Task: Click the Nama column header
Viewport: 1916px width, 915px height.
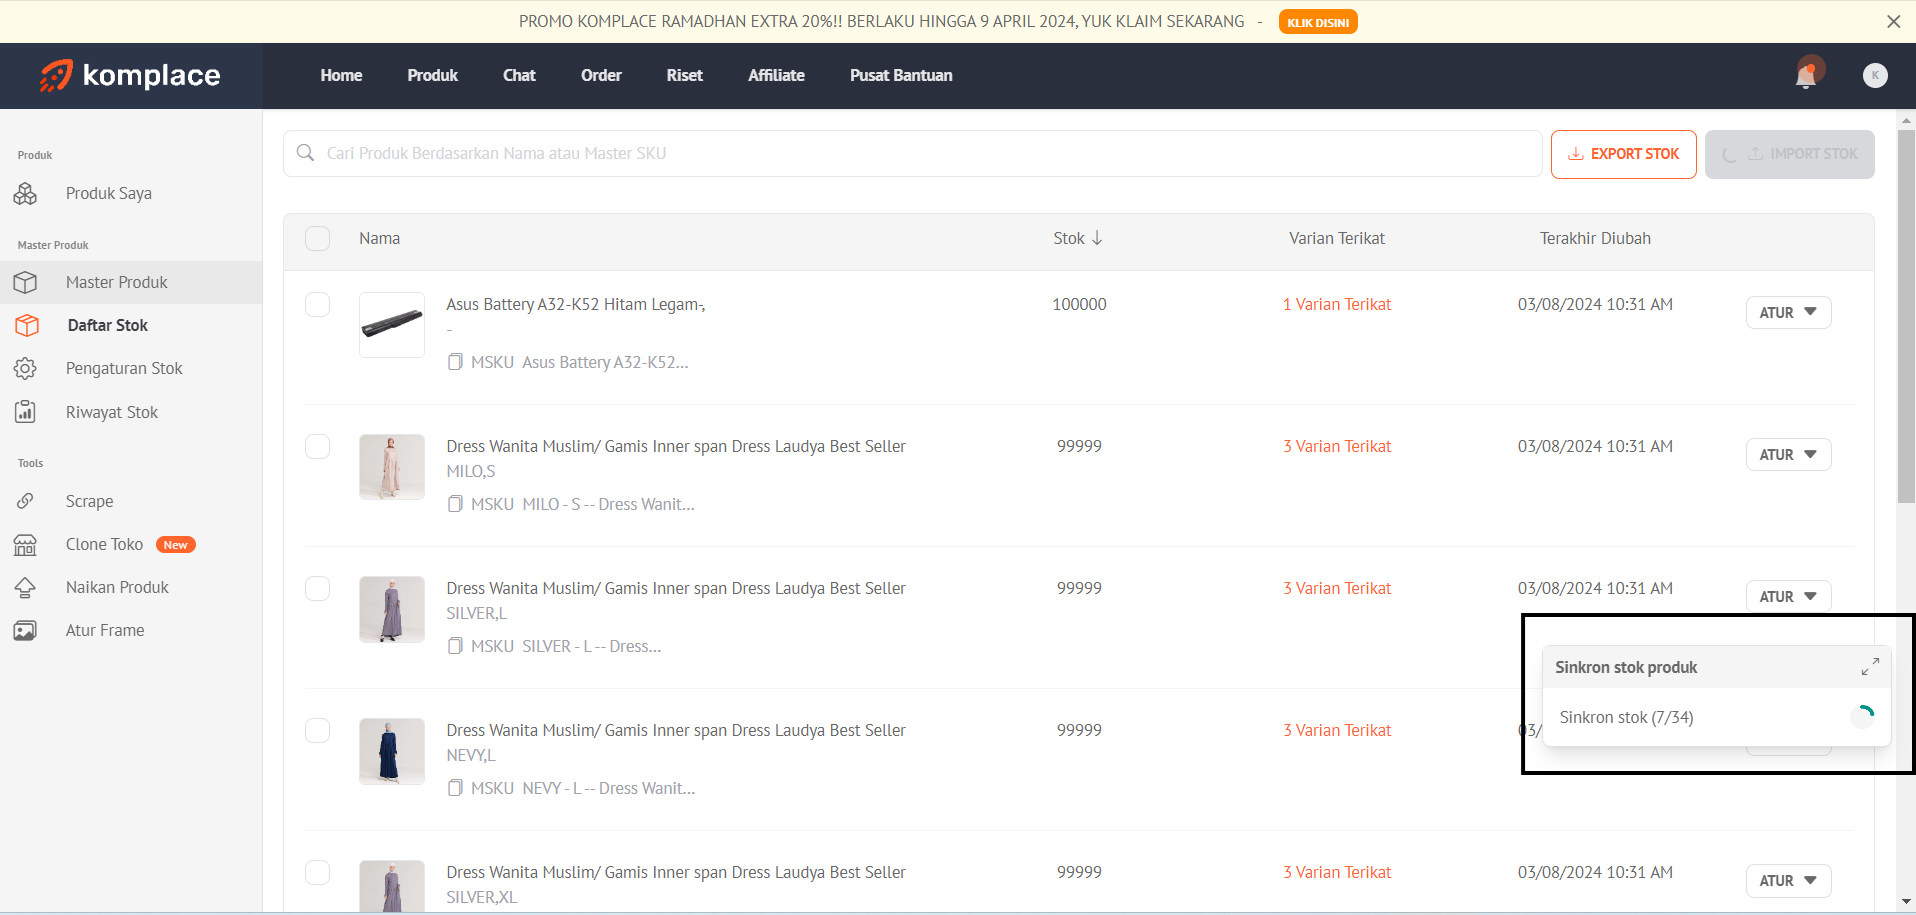Action: (x=379, y=238)
